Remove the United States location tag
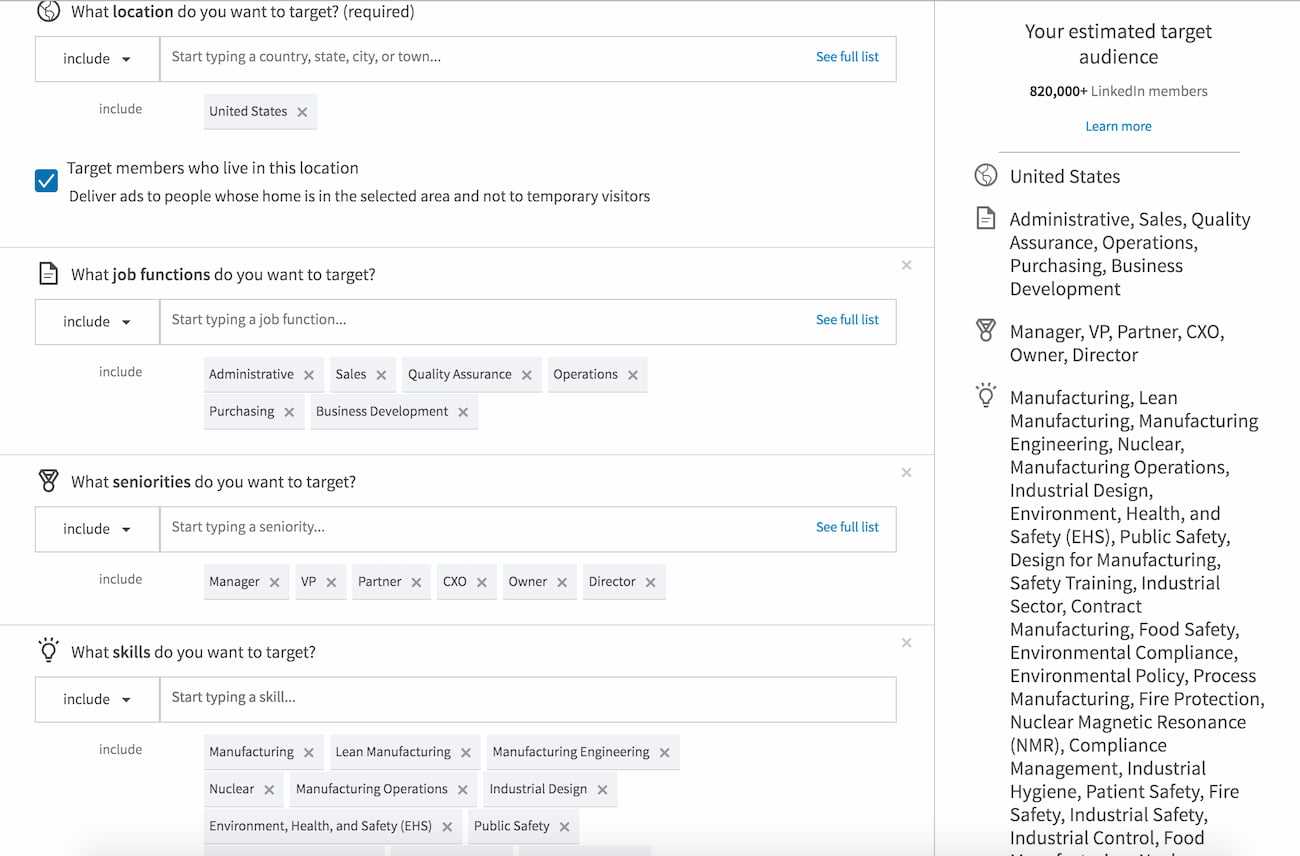1300x856 pixels. (x=302, y=112)
